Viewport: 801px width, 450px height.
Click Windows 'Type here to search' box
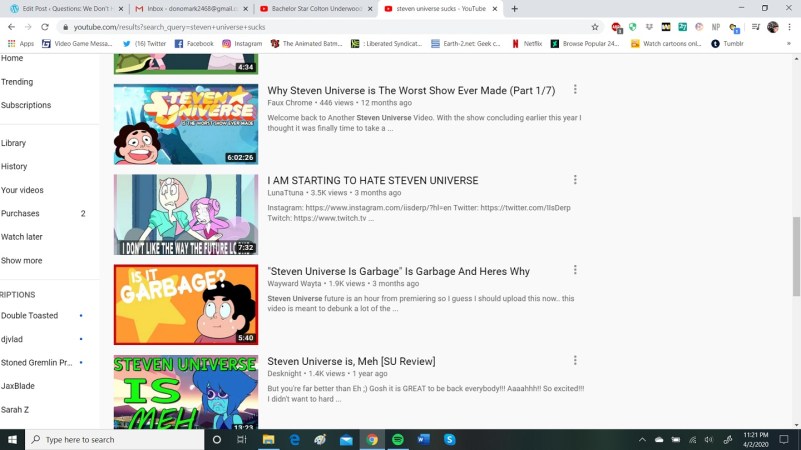coord(114,439)
